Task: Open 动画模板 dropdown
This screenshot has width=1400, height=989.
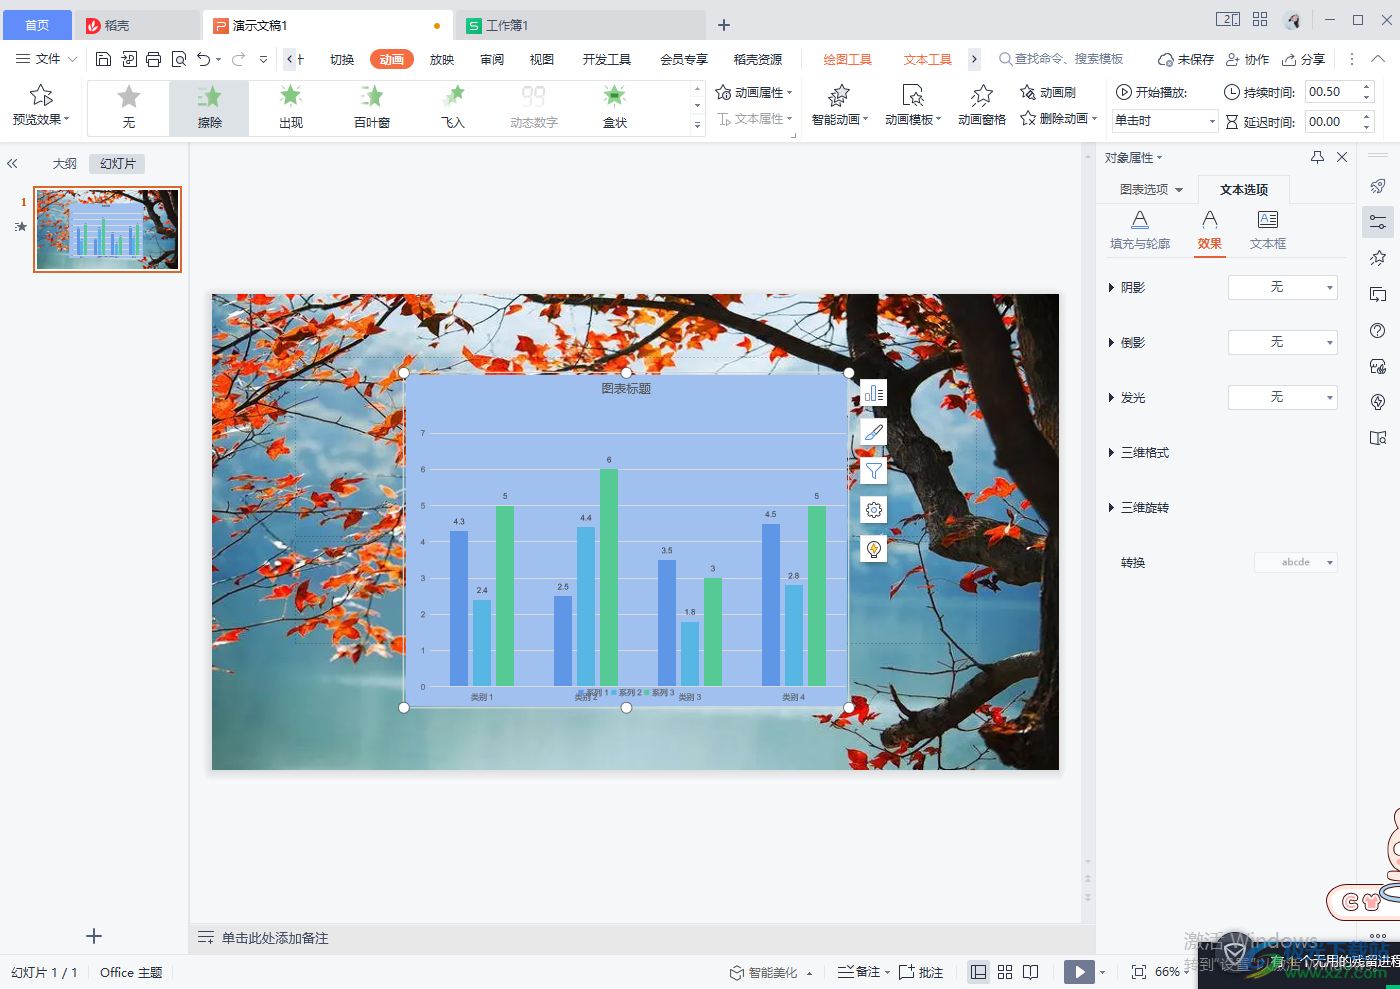Action: tap(913, 106)
